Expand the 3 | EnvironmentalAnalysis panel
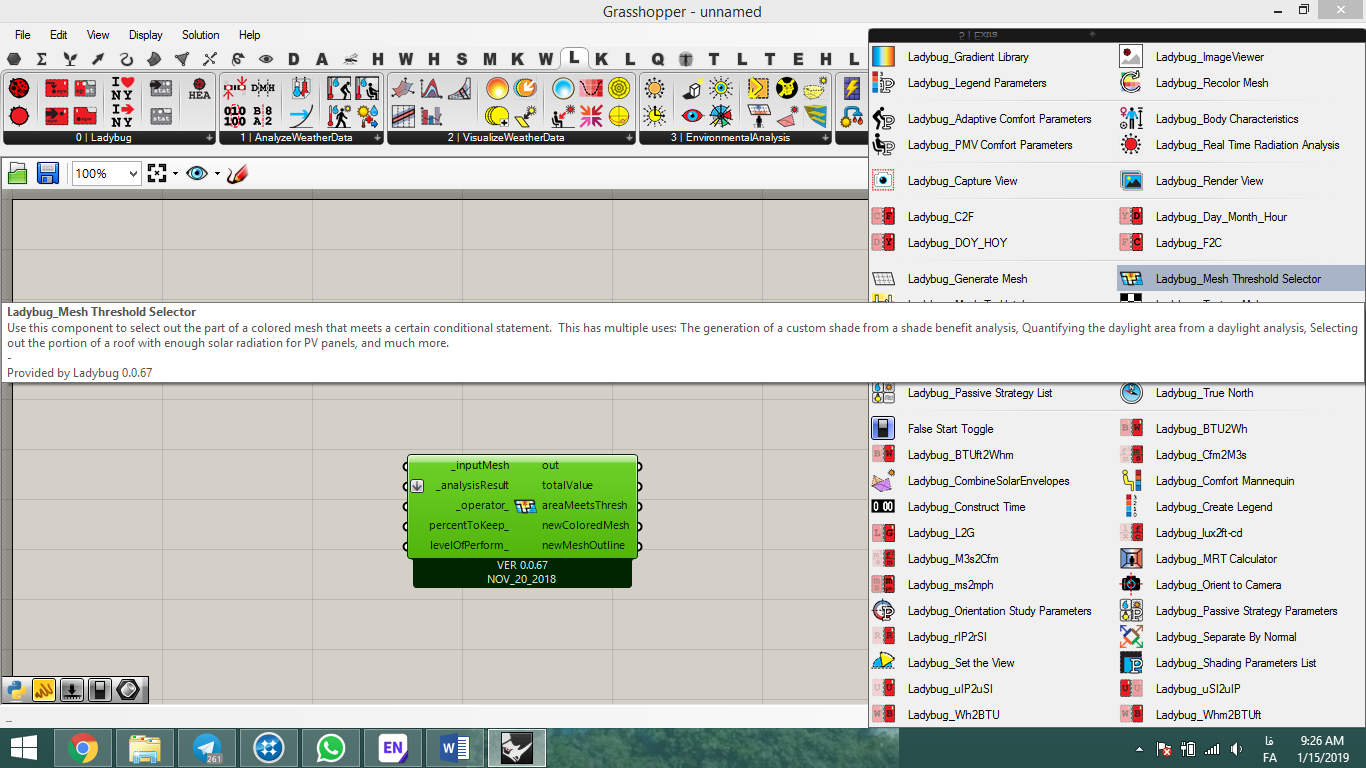The image size is (1366, 768). coord(825,138)
